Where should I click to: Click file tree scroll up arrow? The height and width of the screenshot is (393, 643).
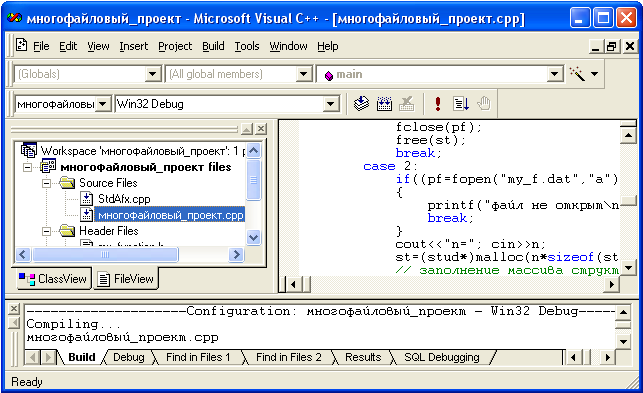253,151
